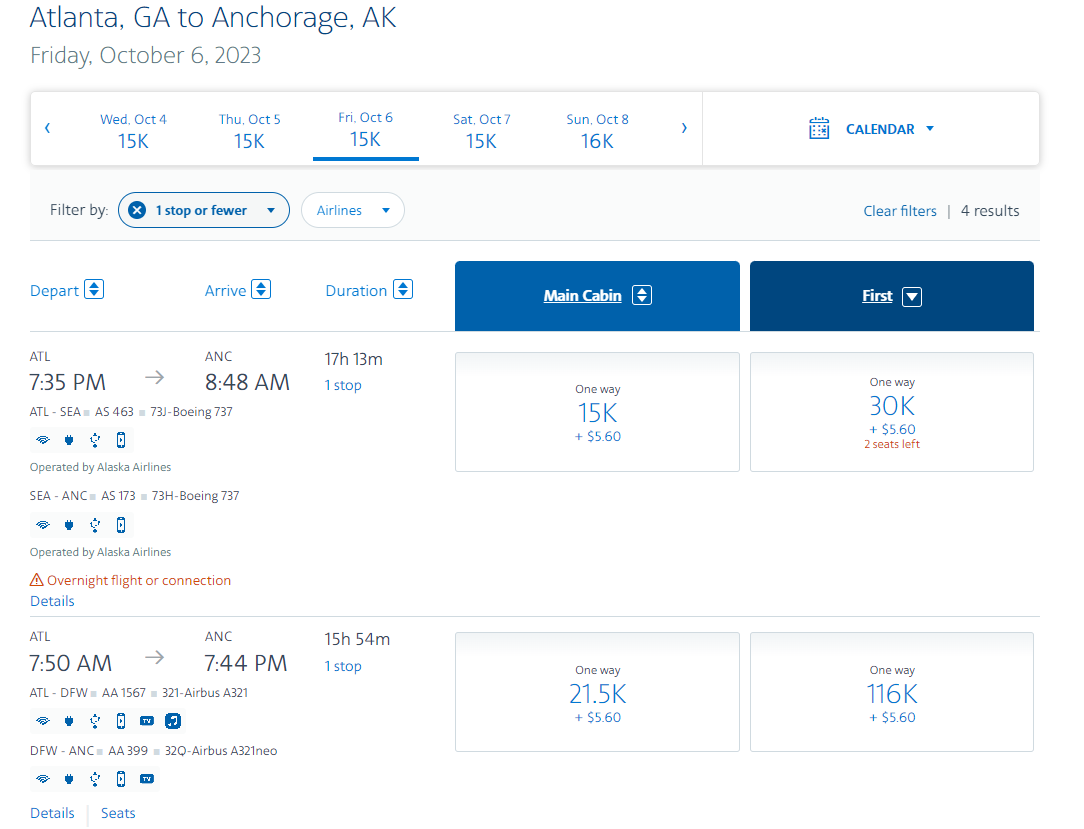Click the personal device entertainment icon for DFW - ANC
Screen dimensions: 1084x829
120,778
